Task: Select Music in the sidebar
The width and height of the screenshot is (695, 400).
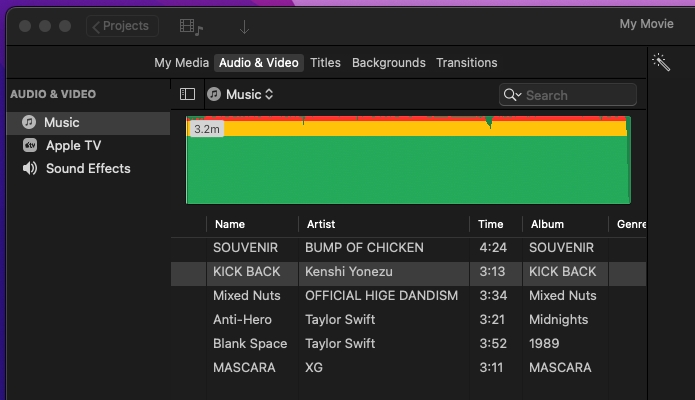Action: coord(89,123)
